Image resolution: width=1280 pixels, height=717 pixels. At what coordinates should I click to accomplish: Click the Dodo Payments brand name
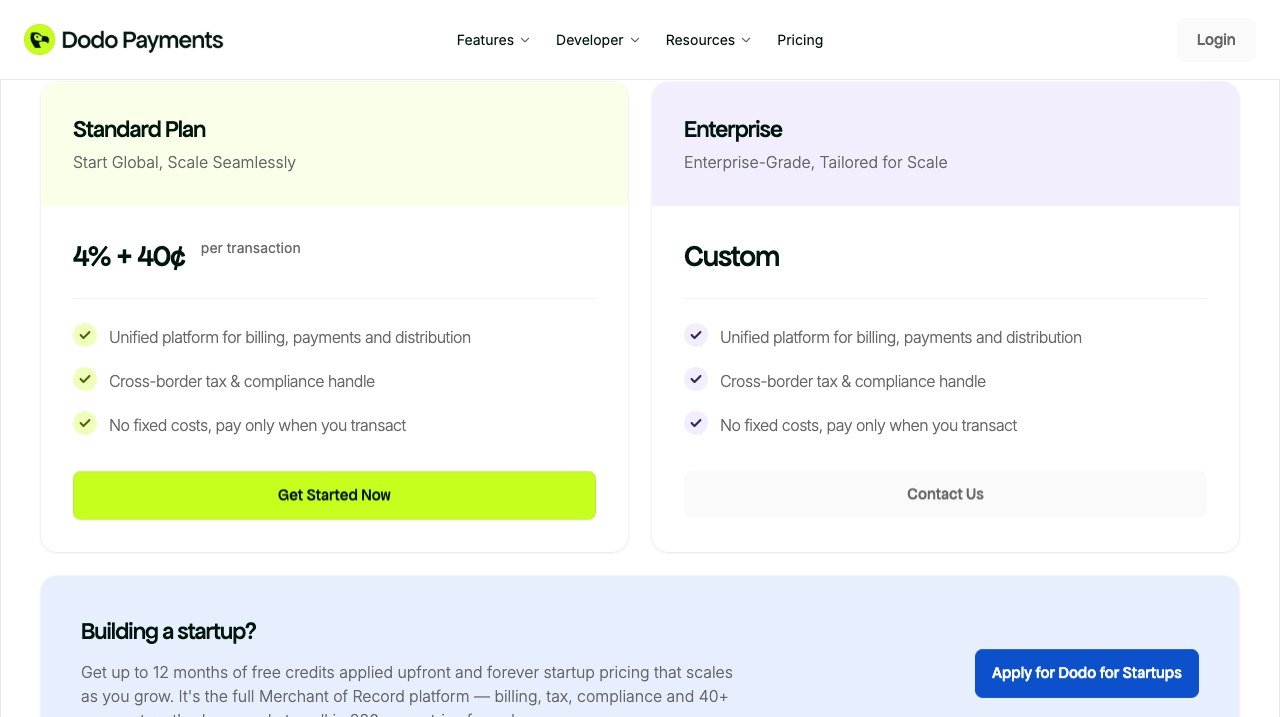(x=142, y=40)
